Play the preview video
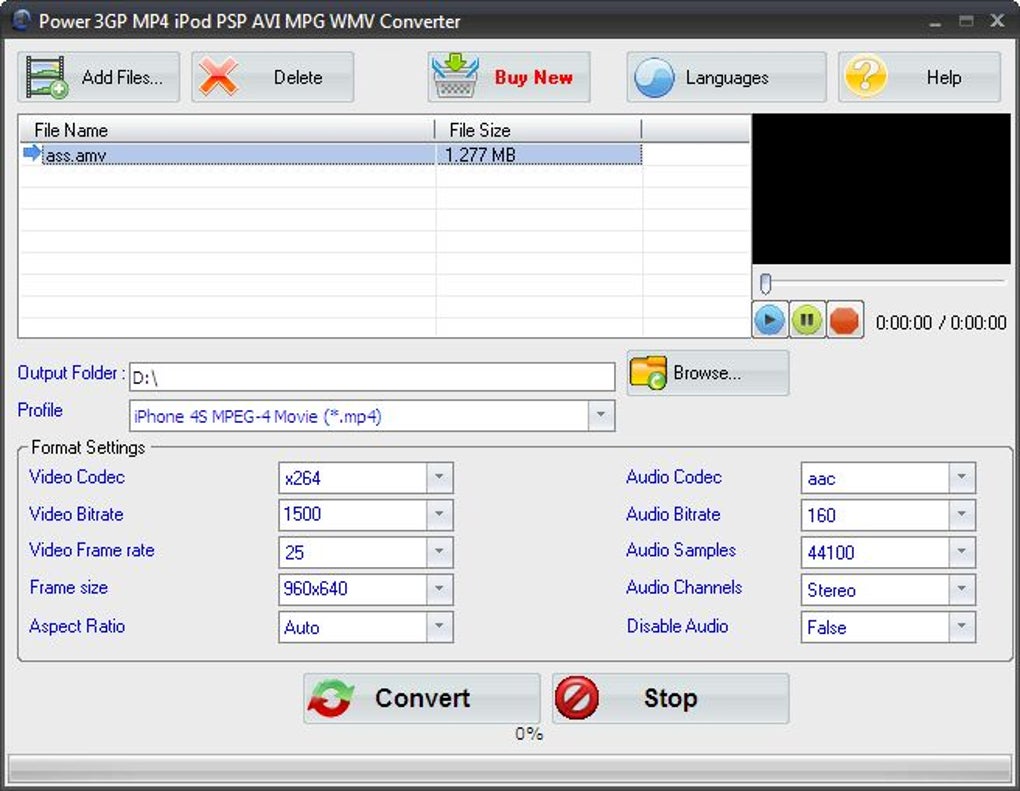The height and width of the screenshot is (791, 1020). (770, 320)
